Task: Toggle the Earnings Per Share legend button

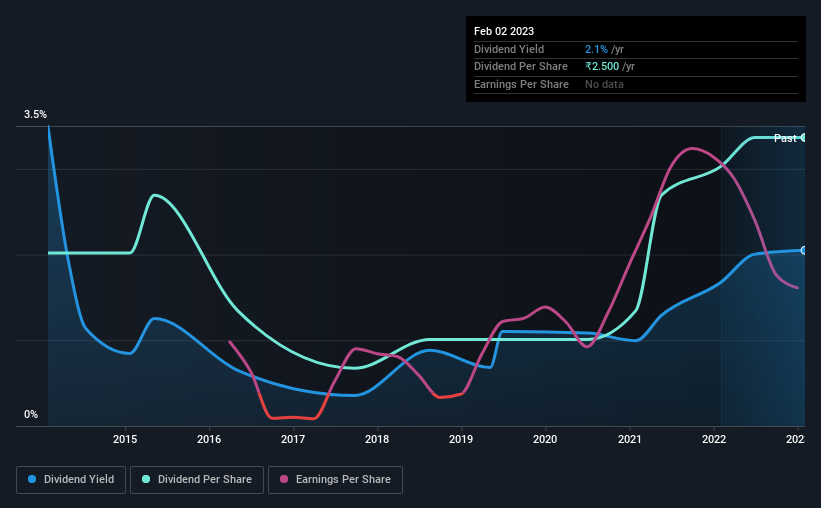Action: [335, 479]
